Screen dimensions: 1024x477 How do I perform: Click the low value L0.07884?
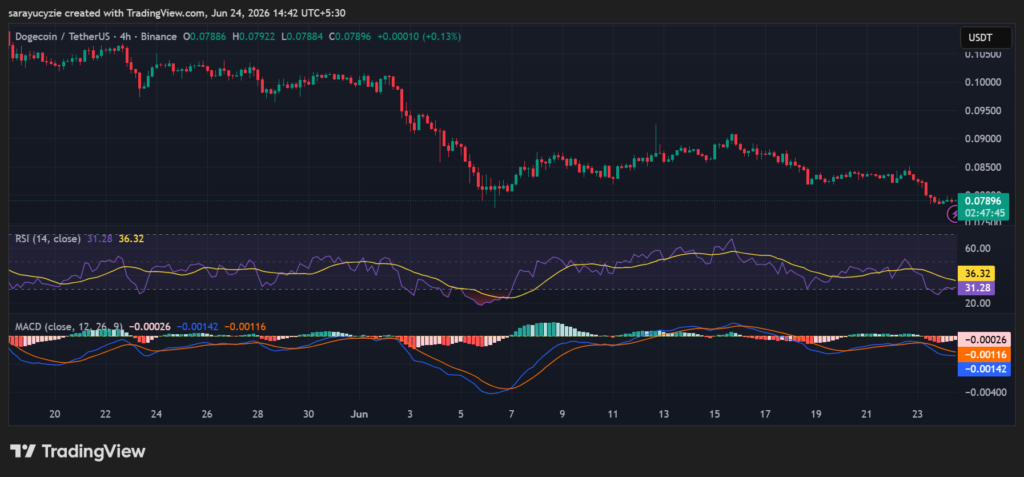[x=302, y=37]
